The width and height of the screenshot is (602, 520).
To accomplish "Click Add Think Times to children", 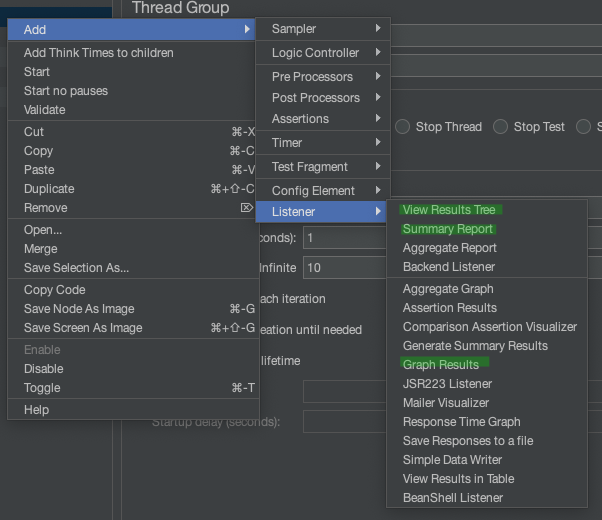I will pyautogui.click(x=99, y=53).
